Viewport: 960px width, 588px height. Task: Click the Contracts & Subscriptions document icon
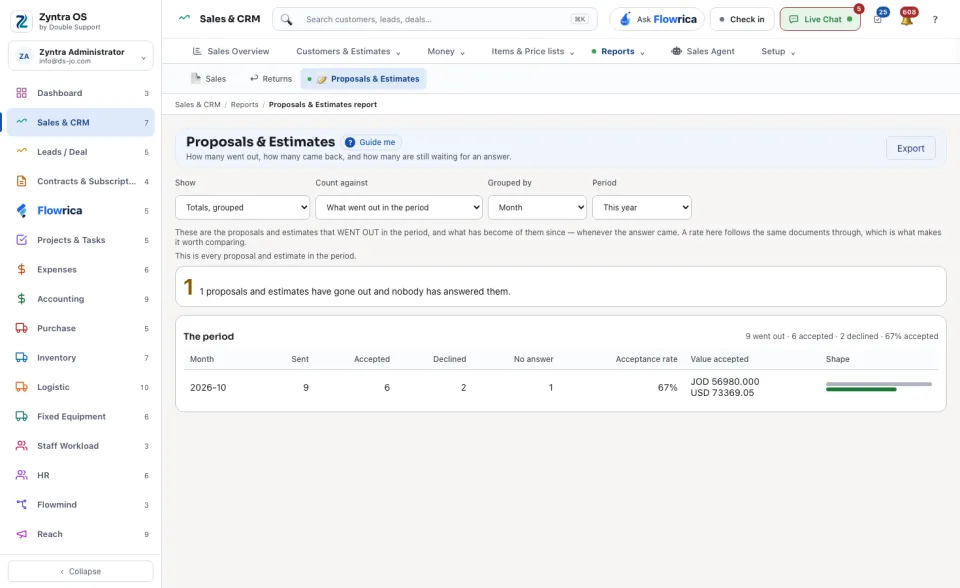(x=21, y=181)
